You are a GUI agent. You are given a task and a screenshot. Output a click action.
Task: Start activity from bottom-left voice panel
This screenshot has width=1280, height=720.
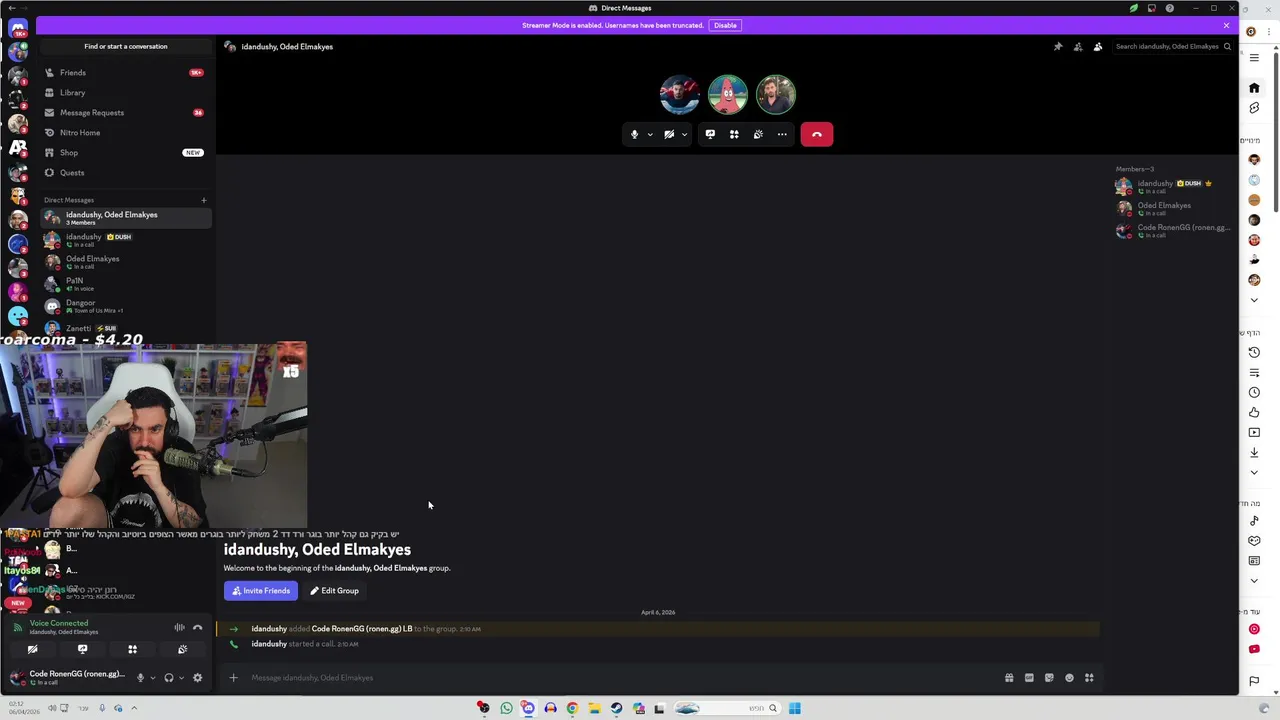[132, 650]
